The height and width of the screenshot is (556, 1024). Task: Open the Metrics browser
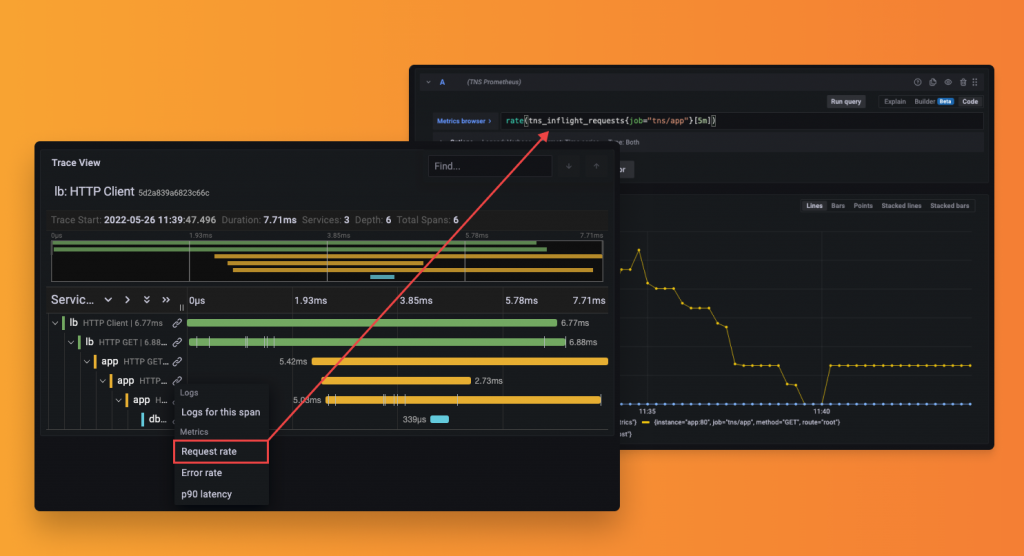click(464, 121)
